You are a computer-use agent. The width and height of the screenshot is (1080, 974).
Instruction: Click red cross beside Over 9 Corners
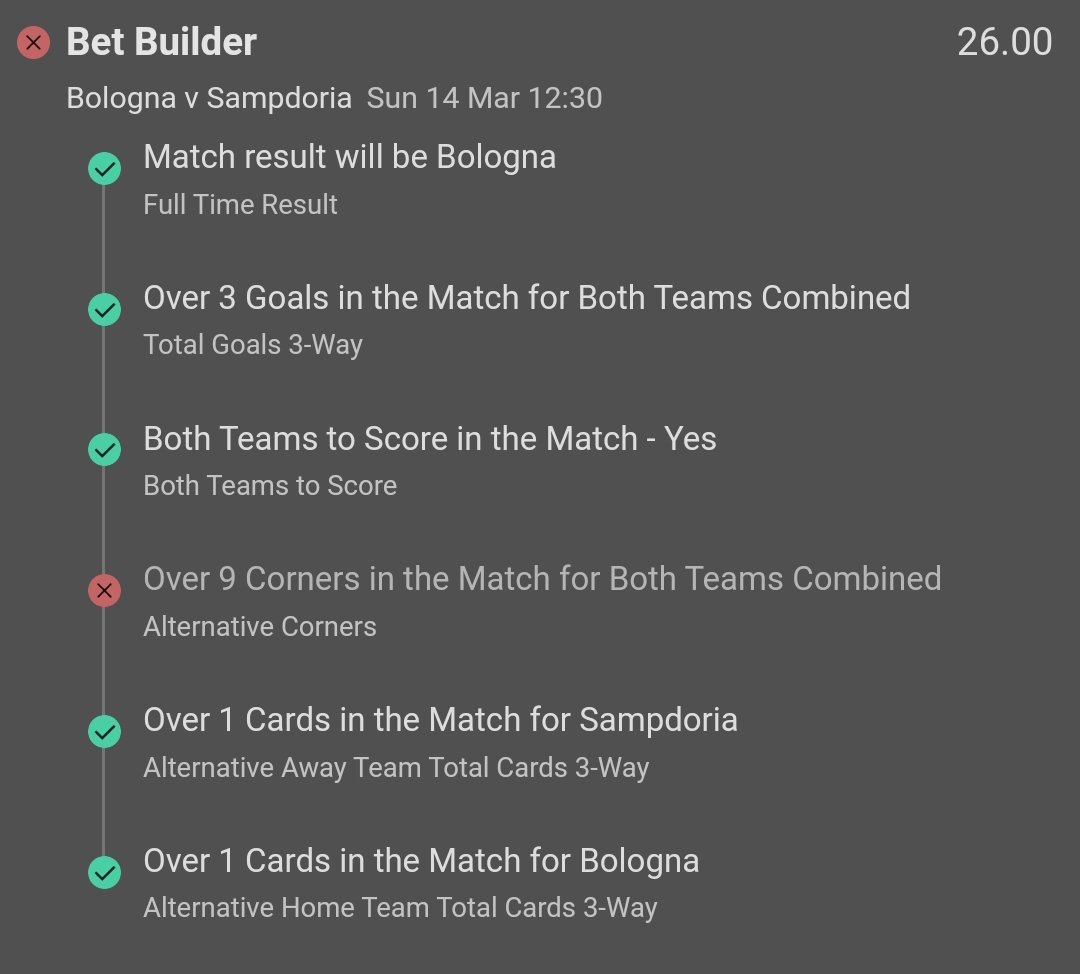[104, 591]
